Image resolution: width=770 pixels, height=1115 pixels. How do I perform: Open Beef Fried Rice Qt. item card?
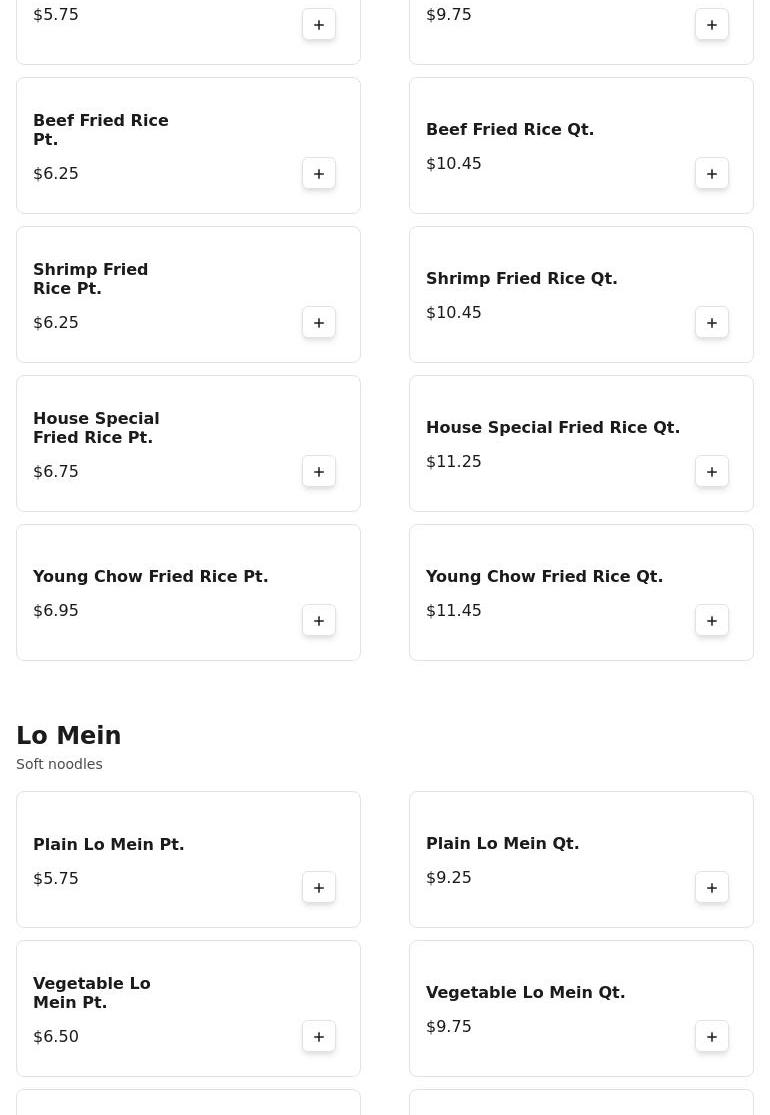point(581,146)
